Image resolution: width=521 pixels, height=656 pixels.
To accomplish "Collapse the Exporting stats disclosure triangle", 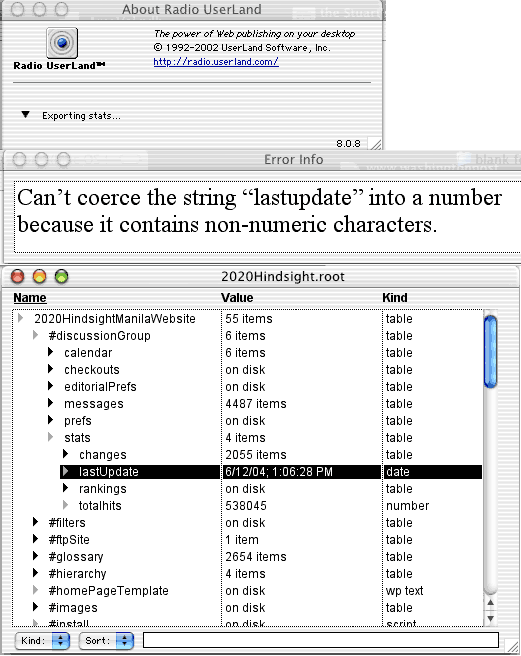I will point(26,115).
